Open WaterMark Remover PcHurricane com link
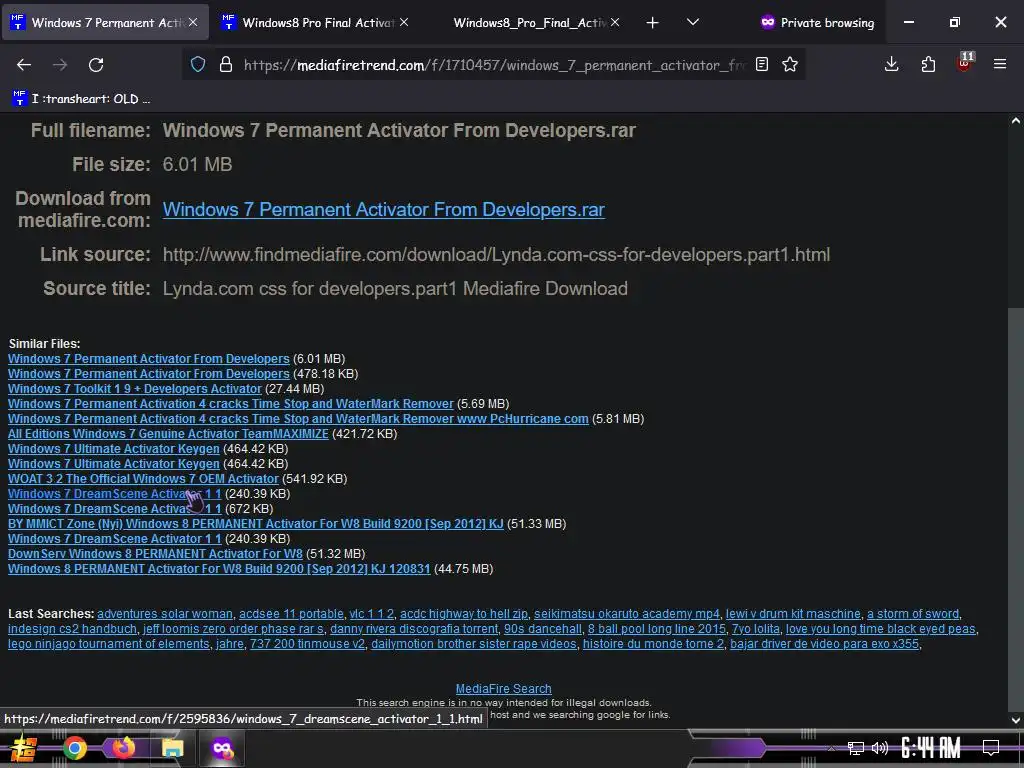Image resolution: width=1024 pixels, height=768 pixels. (x=298, y=419)
